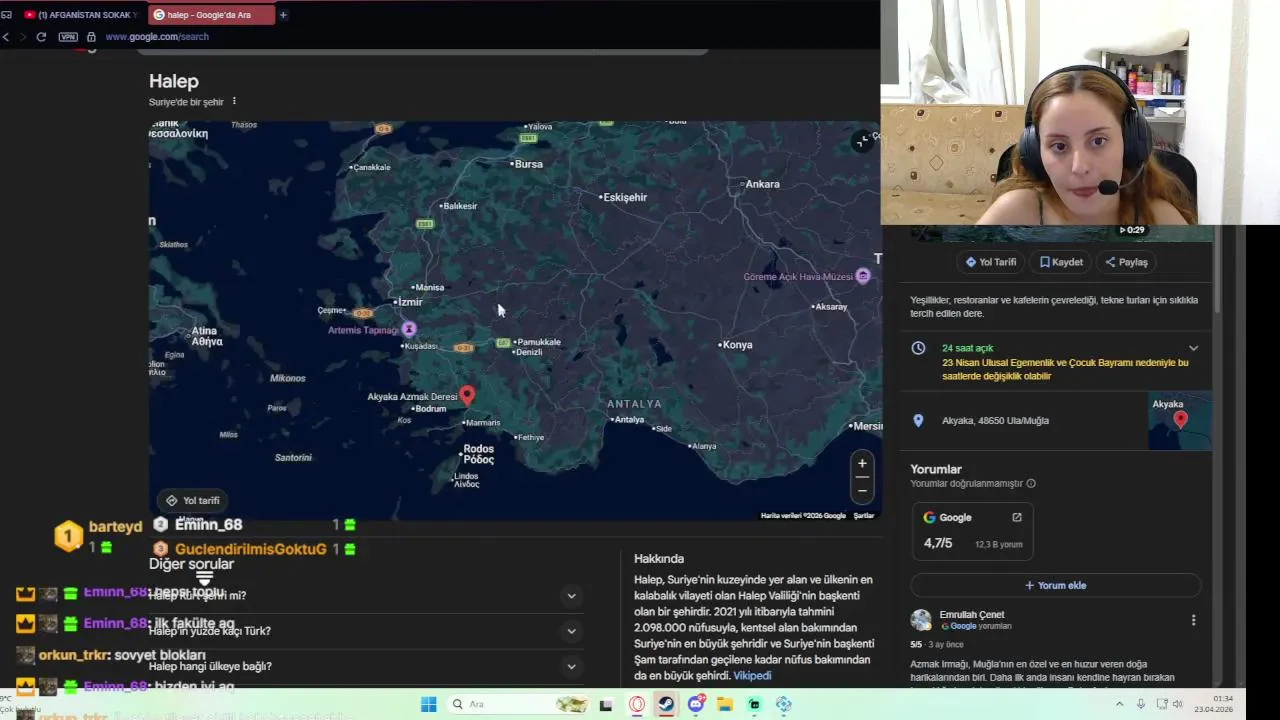Click Emrullah Çenet reviewer name
The image size is (1280, 720).
972,615
